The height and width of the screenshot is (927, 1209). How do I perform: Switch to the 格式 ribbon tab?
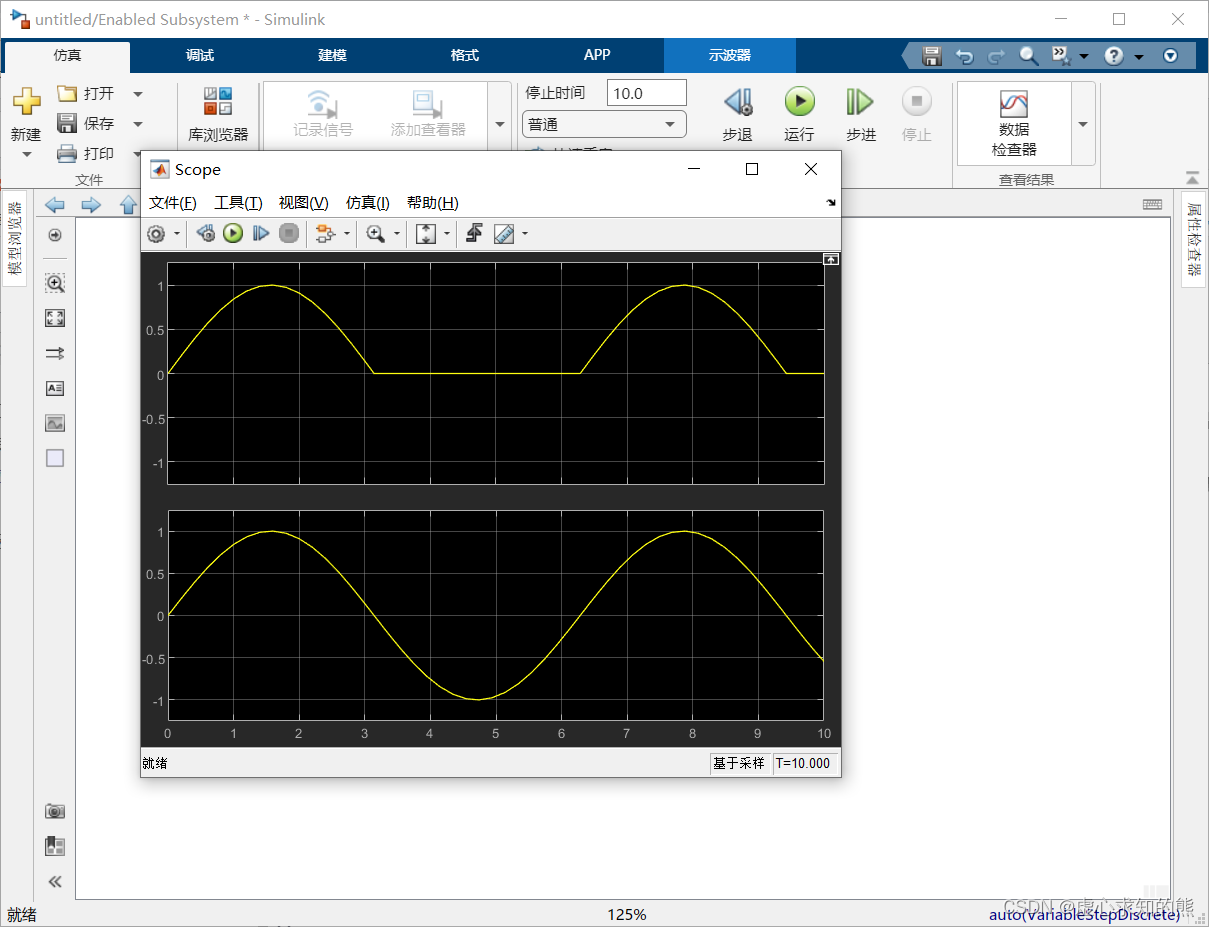point(465,55)
